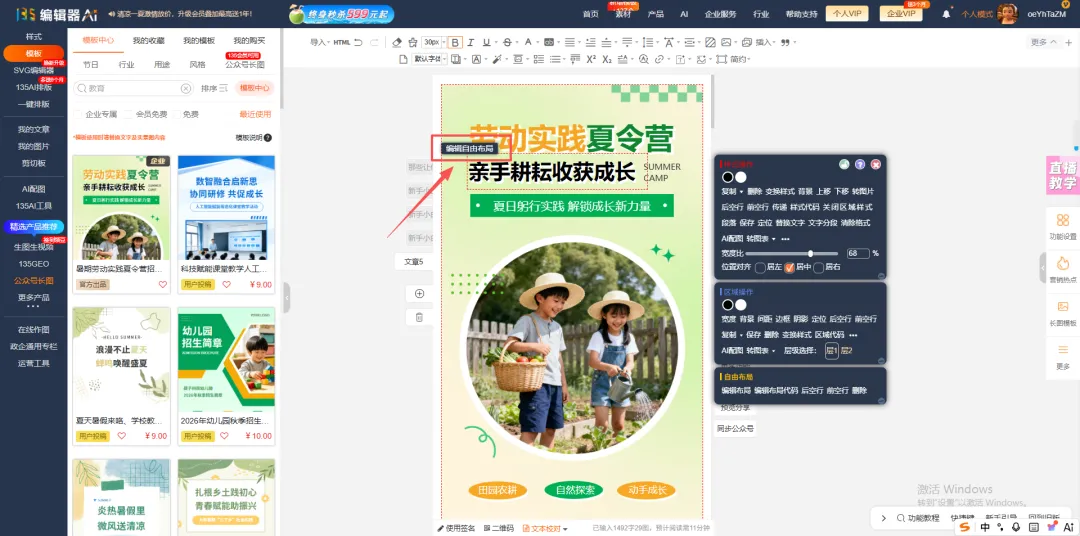Screen dimensions: 1080x536
Task: Close the floating style panel with the red X
Action: [x=875, y=164]
